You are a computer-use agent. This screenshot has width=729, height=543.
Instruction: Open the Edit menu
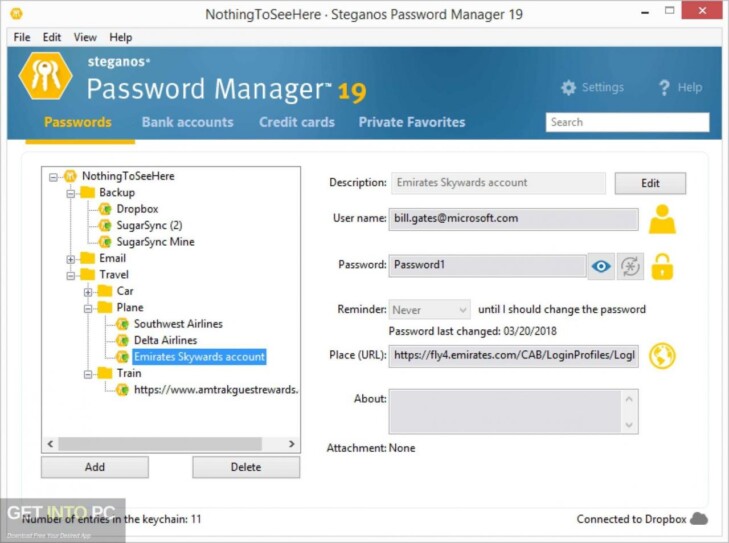[x=52, y=37]
